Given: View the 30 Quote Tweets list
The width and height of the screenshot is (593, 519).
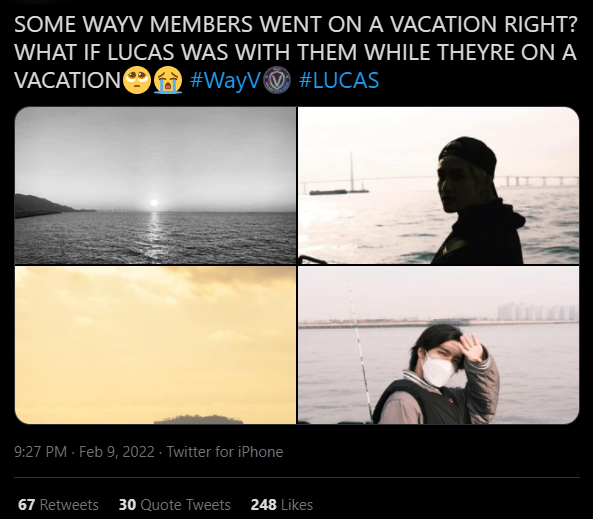Looking at the screenshot, I should point(175,505).
